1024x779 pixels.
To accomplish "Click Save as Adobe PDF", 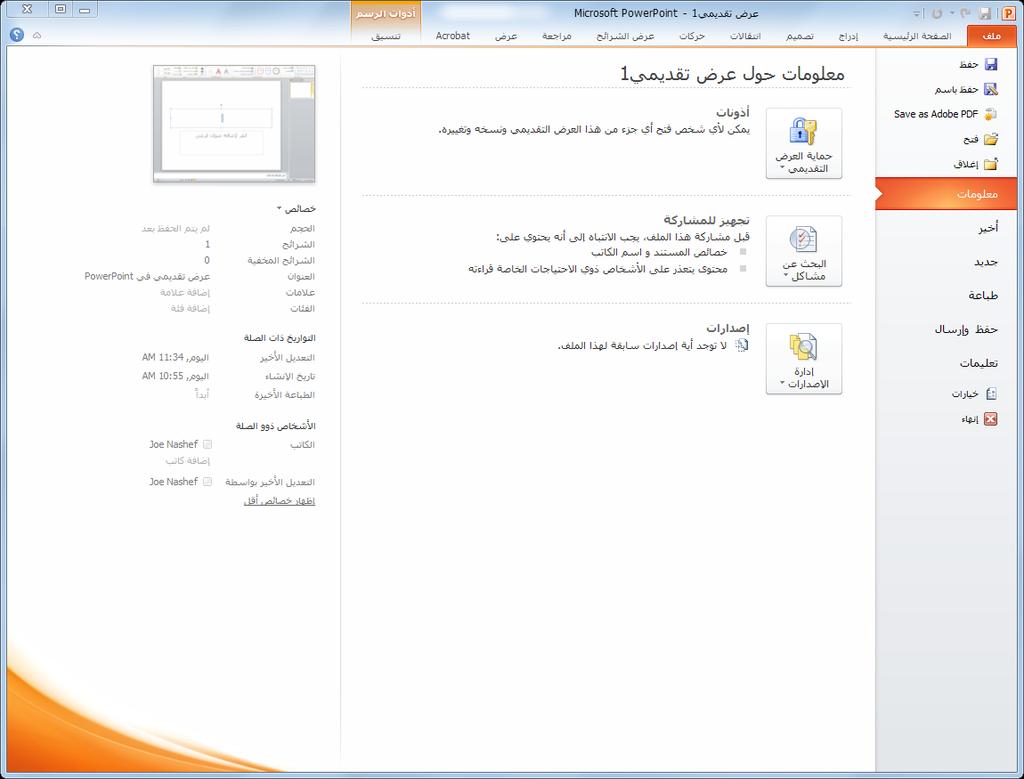I will (x=945, y=114).
